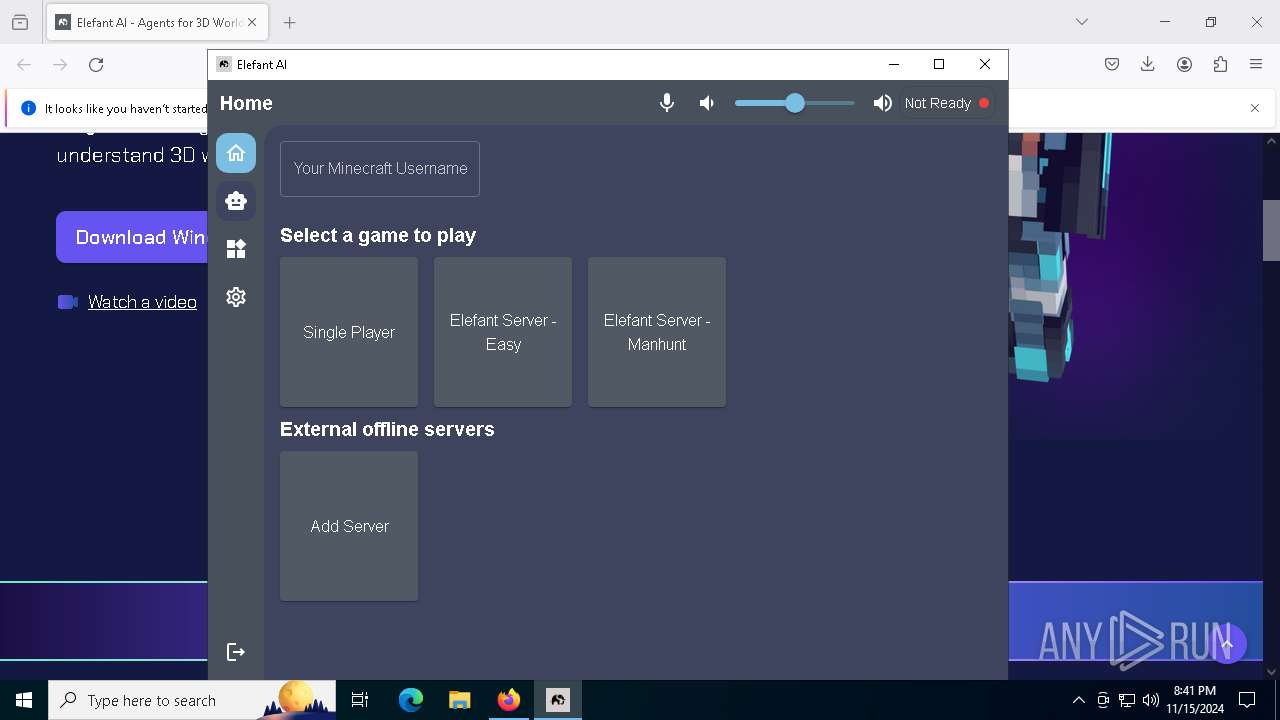Viewport: 1280px width, 720px height.
Task: Click the scroll-to-top purple arrow button
Action: pyautogui.click(x=1227, y=644)
